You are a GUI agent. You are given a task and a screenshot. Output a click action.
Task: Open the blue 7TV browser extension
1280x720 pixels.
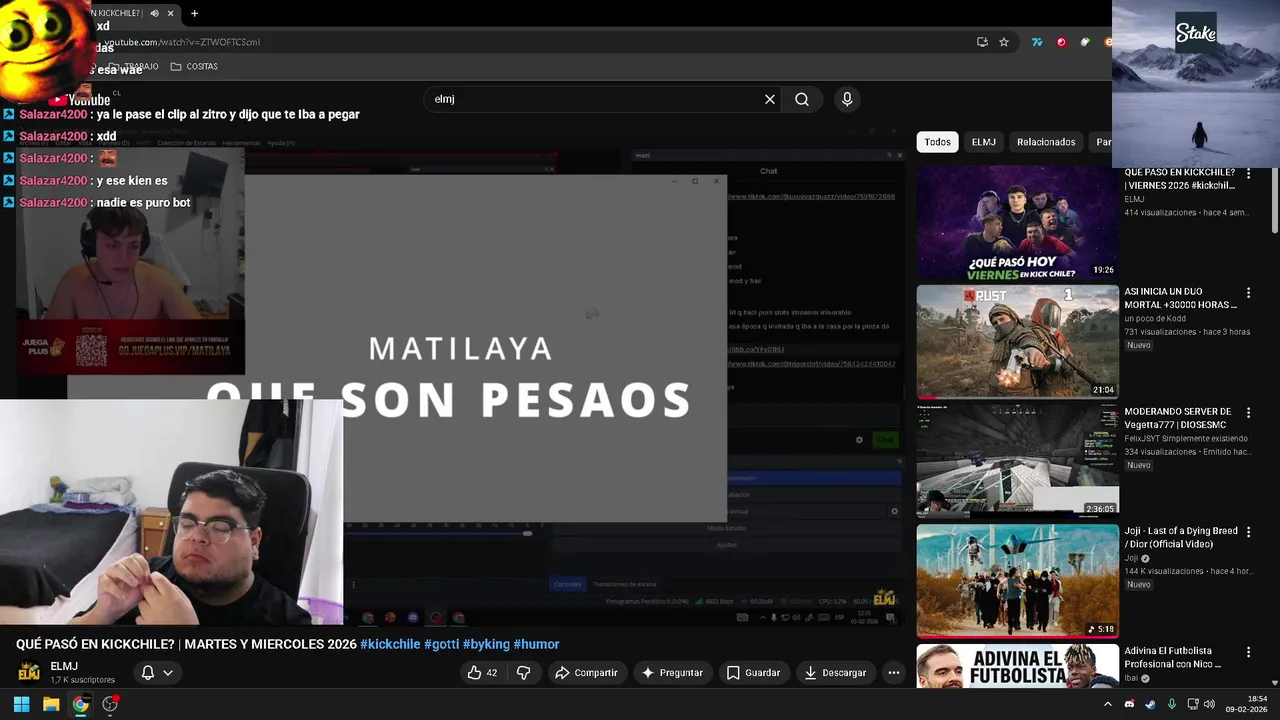click(x=1037, y=42)
